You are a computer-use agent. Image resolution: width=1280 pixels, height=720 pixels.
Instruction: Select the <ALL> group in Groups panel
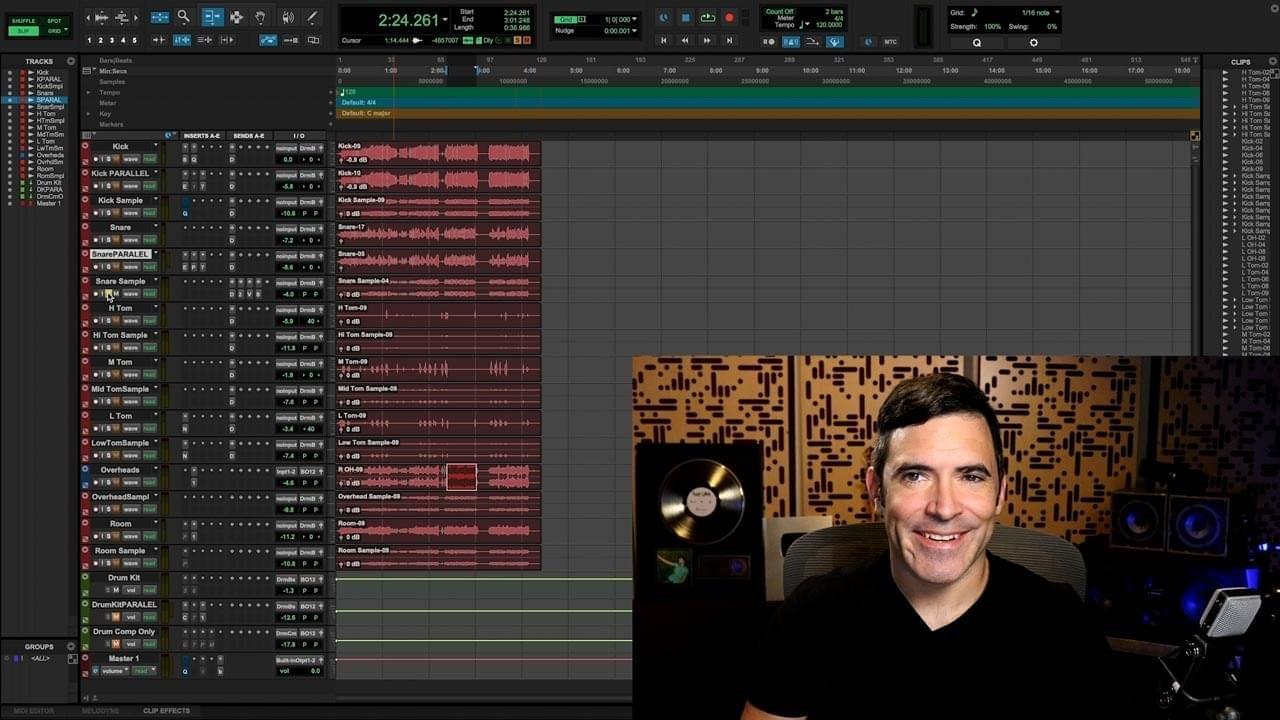click(41, 657)
